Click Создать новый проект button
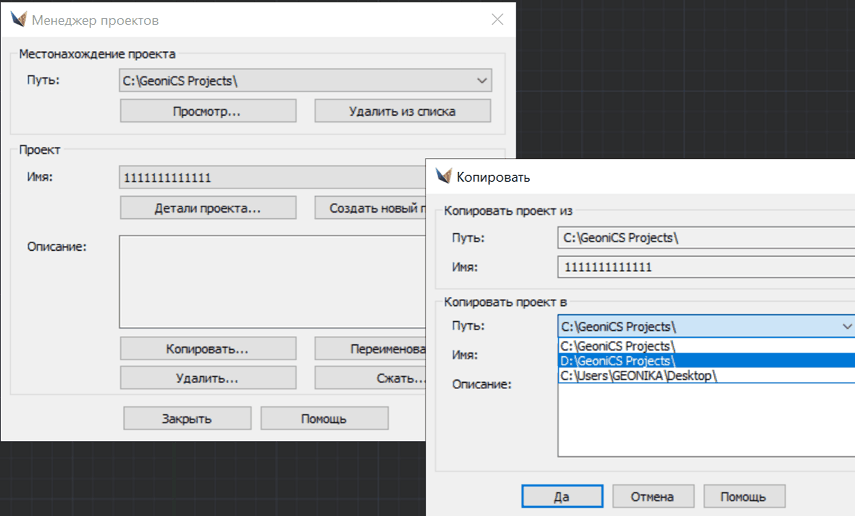855x516 pixels. (x=370, y=208)
